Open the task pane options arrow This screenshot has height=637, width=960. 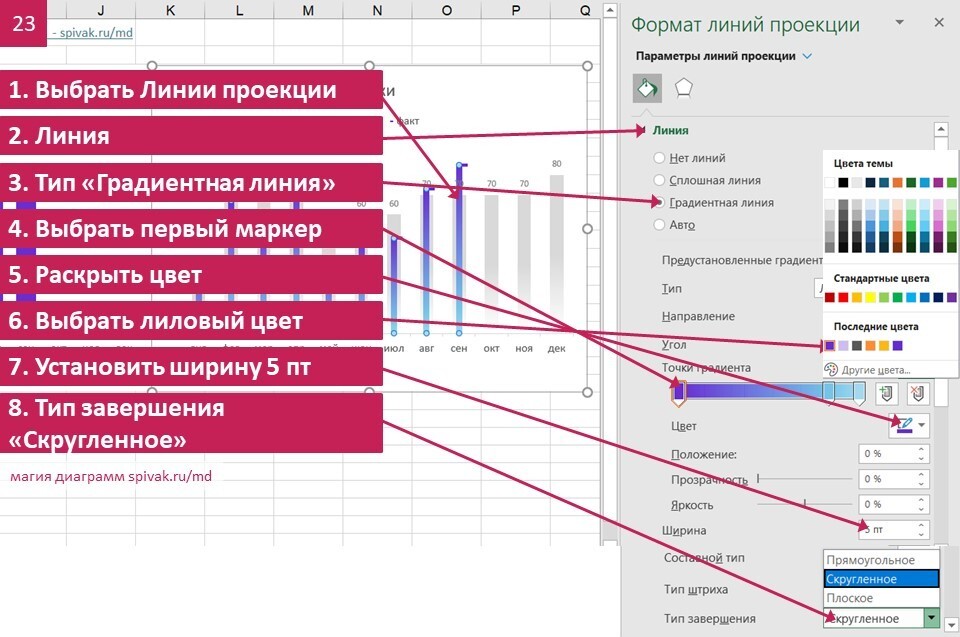(x=900, y=22)
